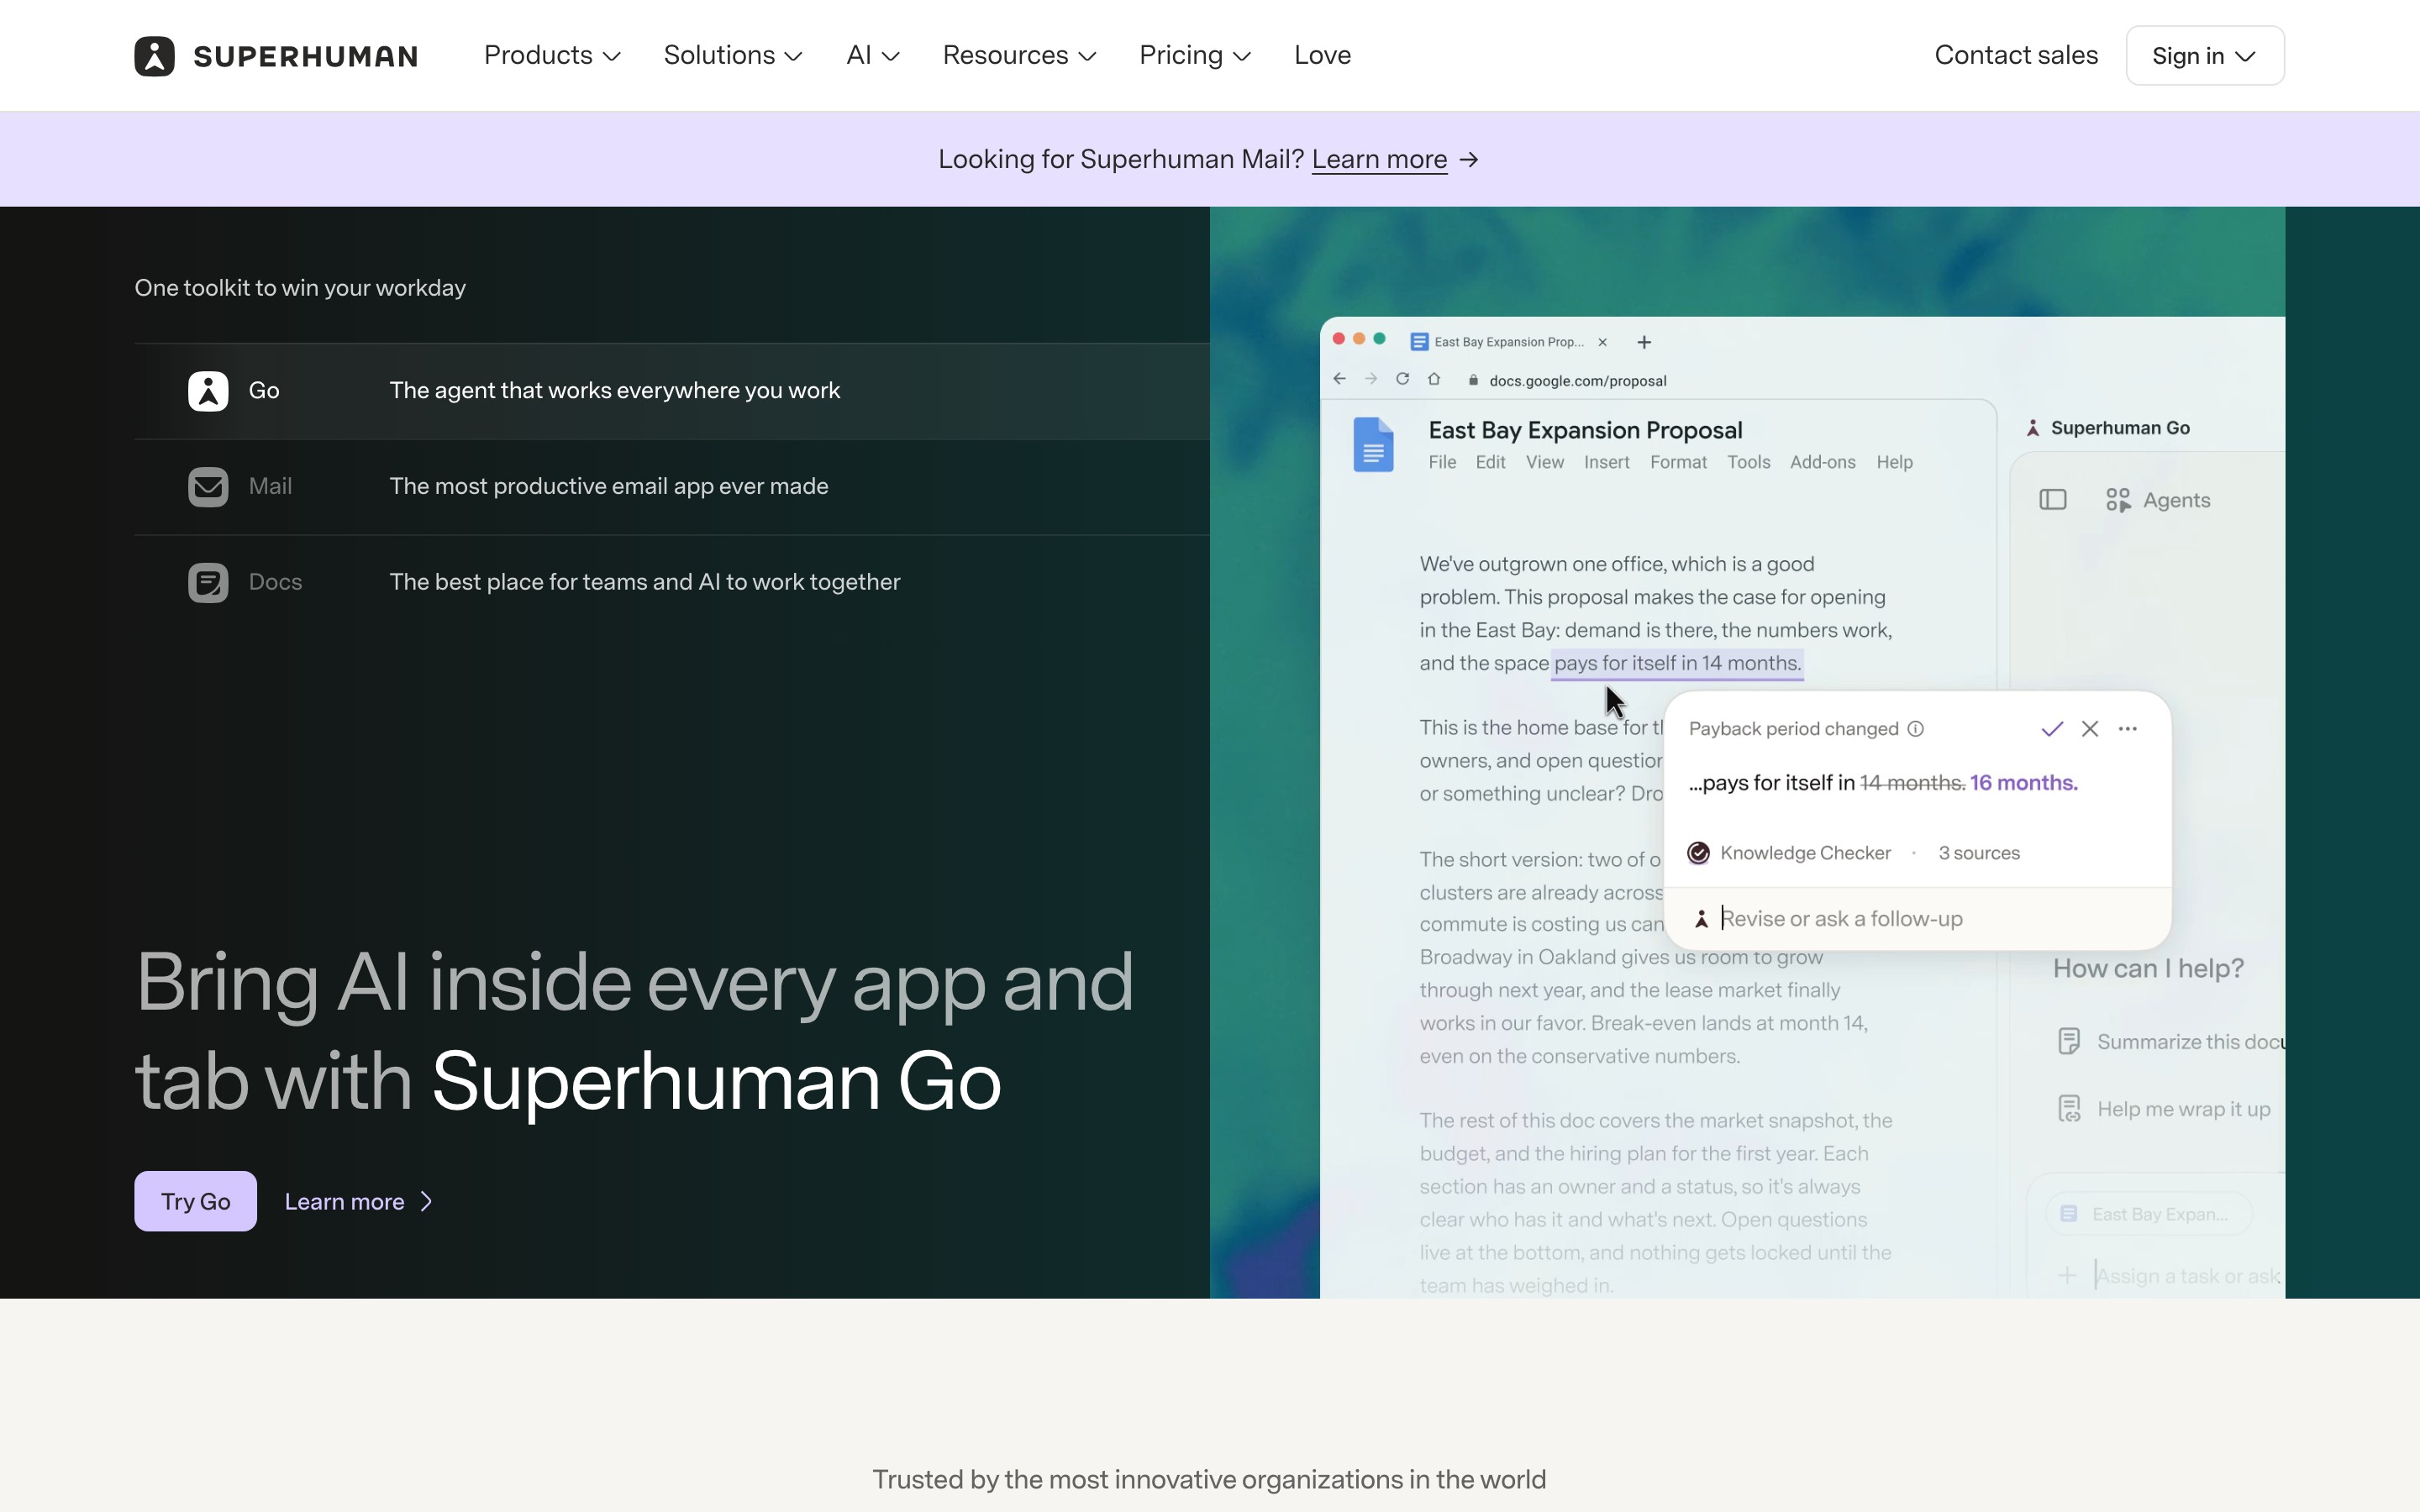Dismiss the suggestion with X icon
The width and height of the screenshot is (2420, 1512).
pyautogui.click(x=2089, y=728)
